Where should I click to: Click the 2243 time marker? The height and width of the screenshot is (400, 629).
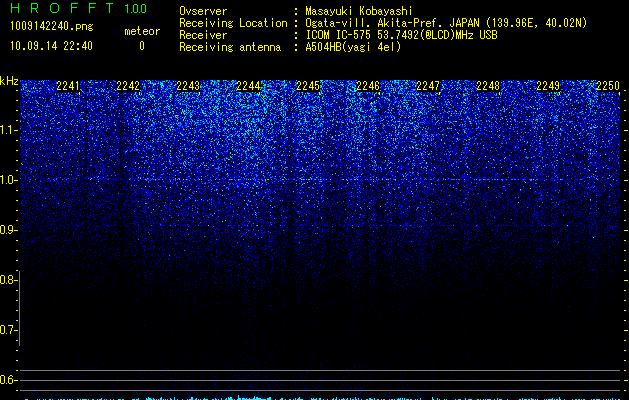click(x=188, y=86)
